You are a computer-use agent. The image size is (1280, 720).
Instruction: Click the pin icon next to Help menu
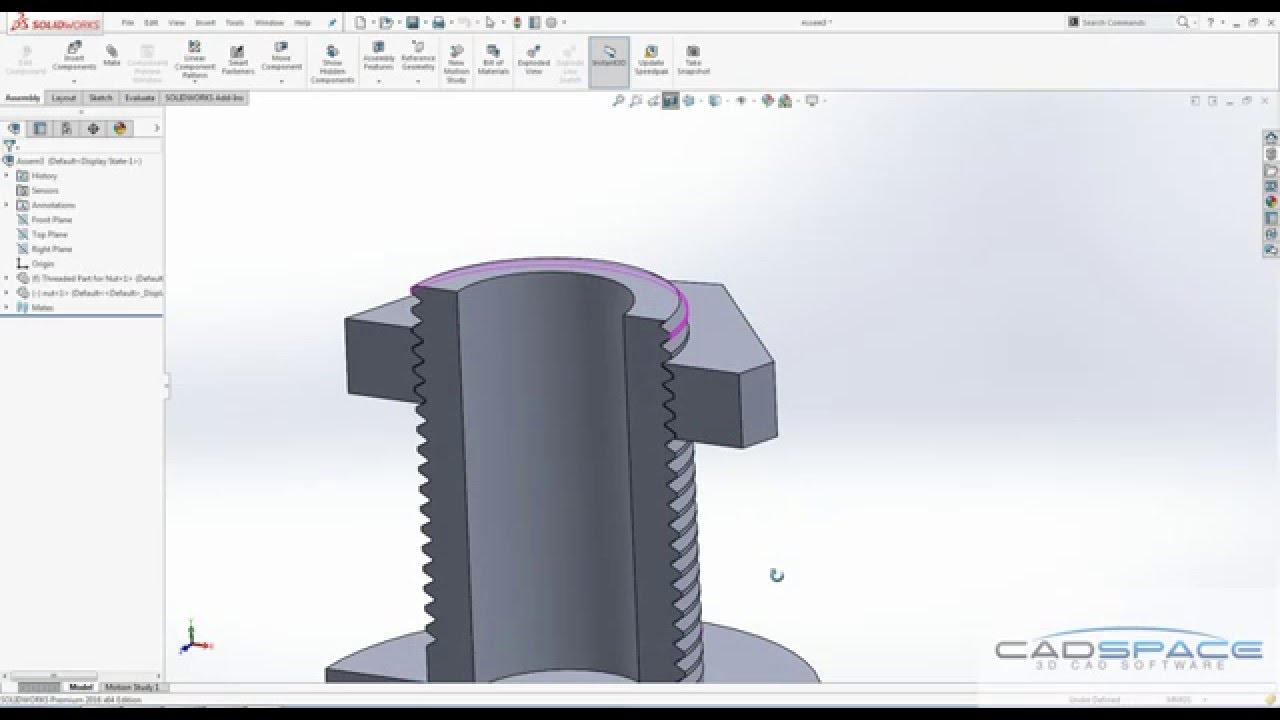click(332, 22)
